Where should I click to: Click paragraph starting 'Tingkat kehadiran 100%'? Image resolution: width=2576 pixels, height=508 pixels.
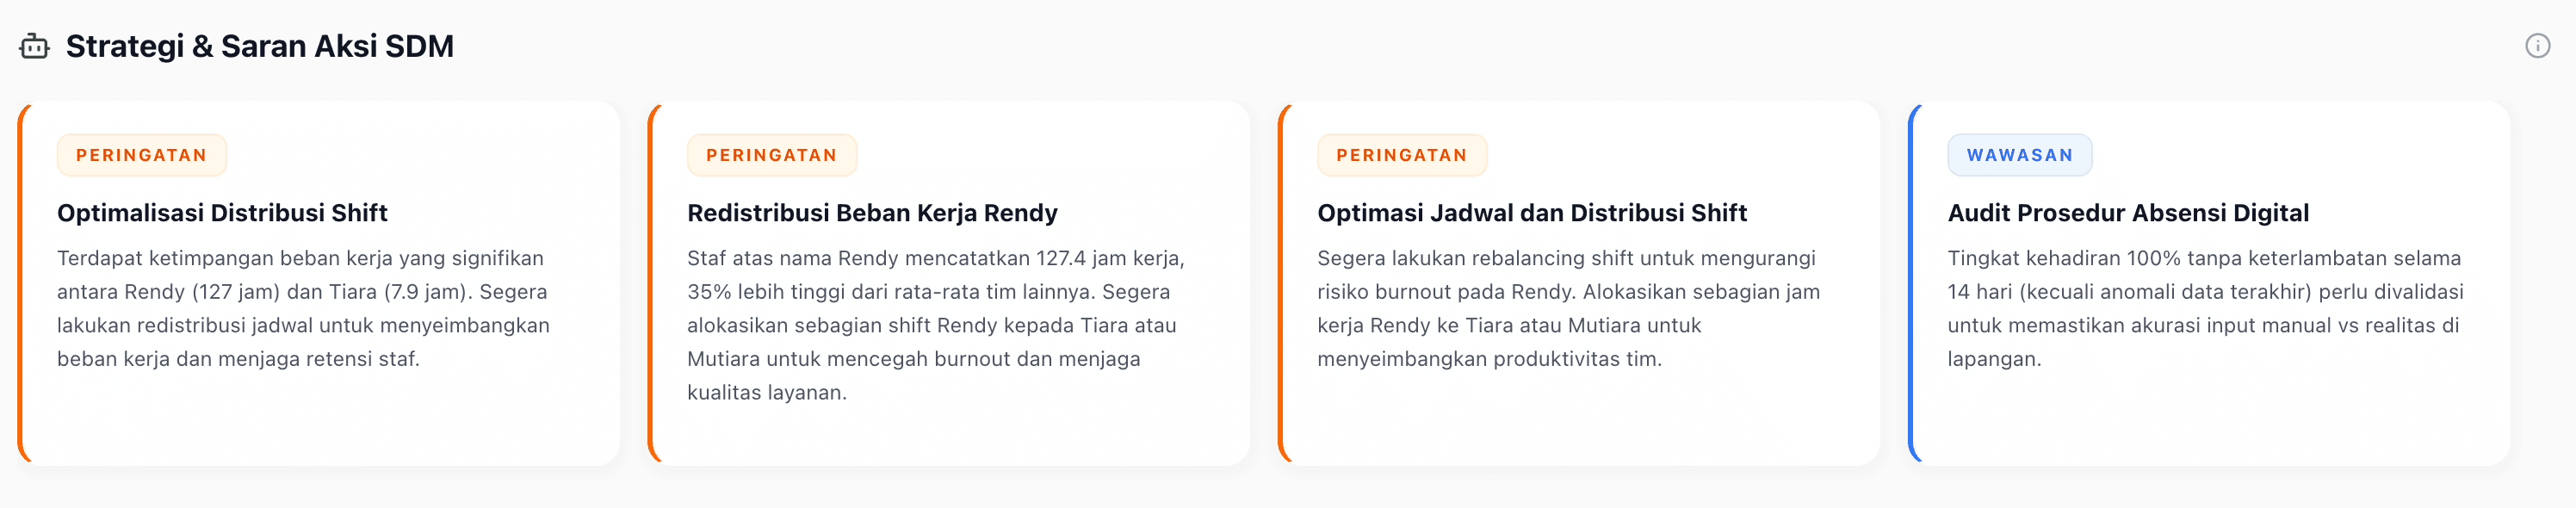tap(2204, 308)
